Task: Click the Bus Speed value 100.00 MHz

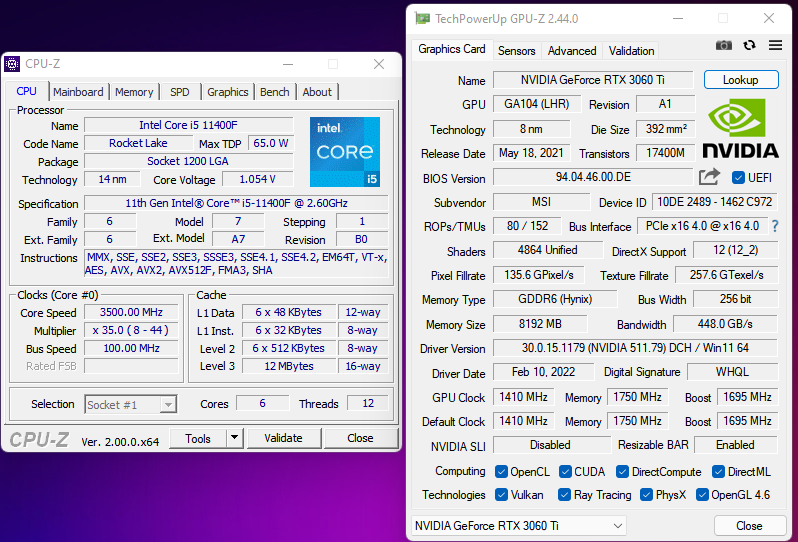Action: [x=131, y=348]
